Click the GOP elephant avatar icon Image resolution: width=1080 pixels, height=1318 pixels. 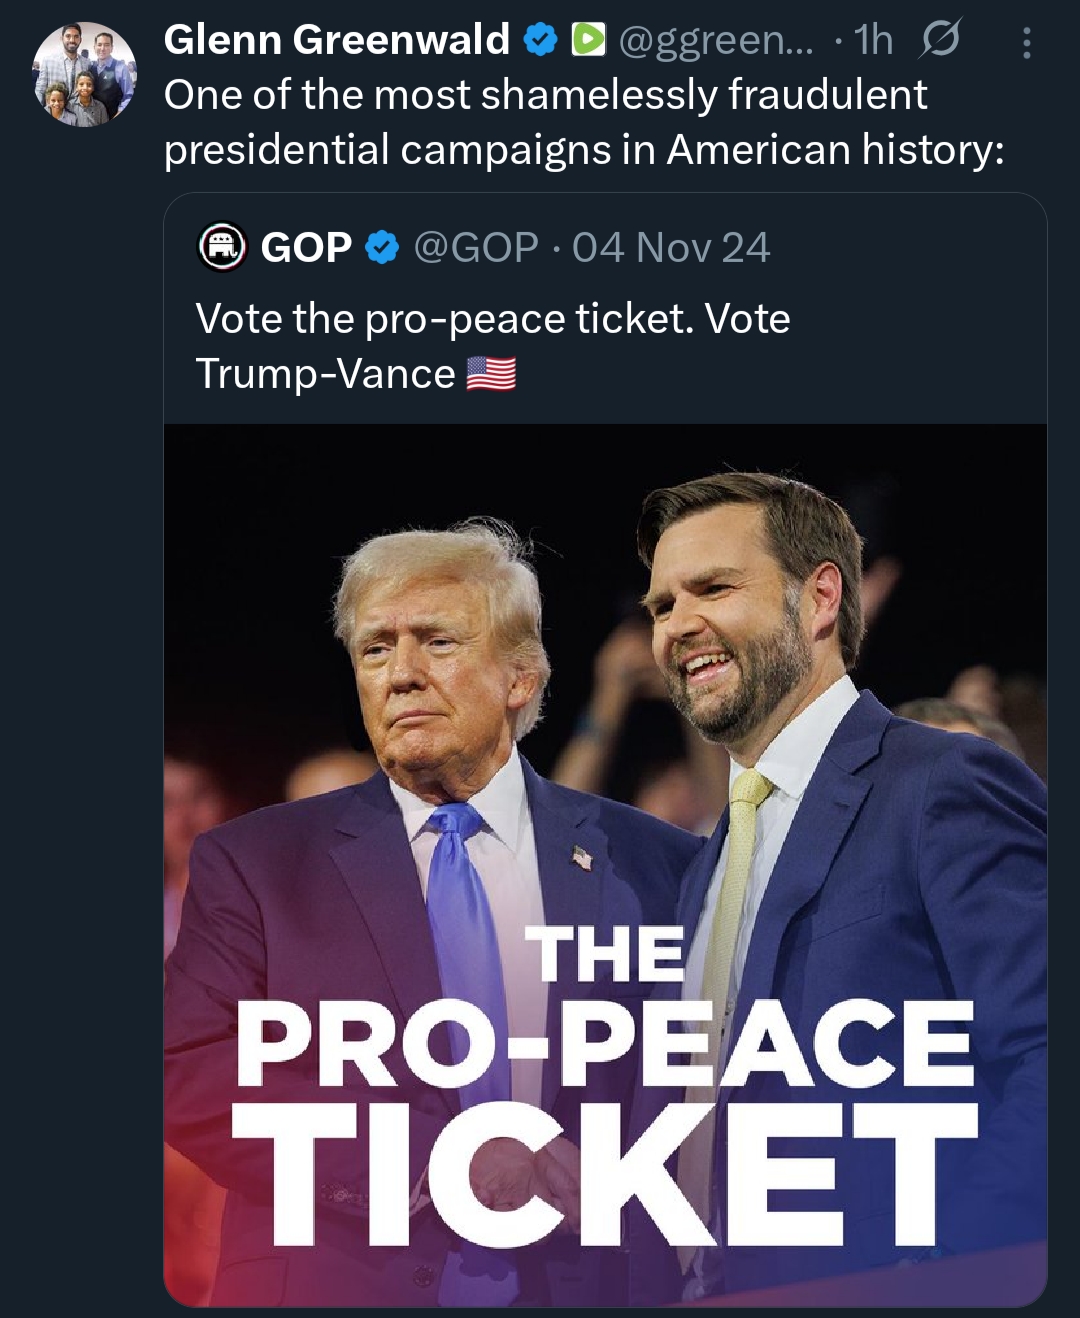click(223, 247)
